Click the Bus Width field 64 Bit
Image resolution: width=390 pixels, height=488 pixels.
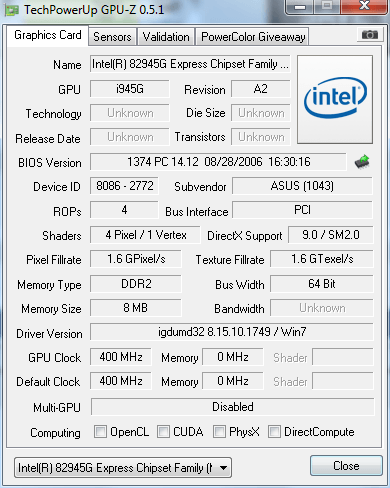[322, 284]
